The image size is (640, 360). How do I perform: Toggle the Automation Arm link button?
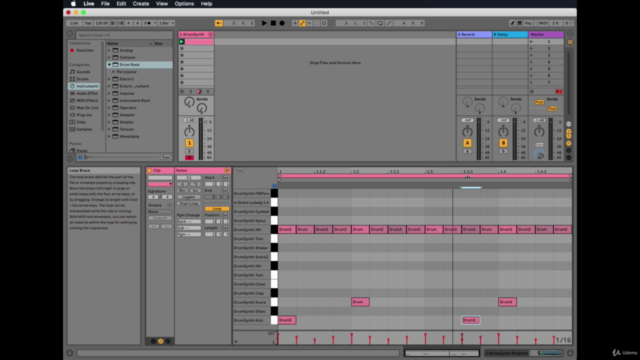pyautogui.click(x=302, y=23)
